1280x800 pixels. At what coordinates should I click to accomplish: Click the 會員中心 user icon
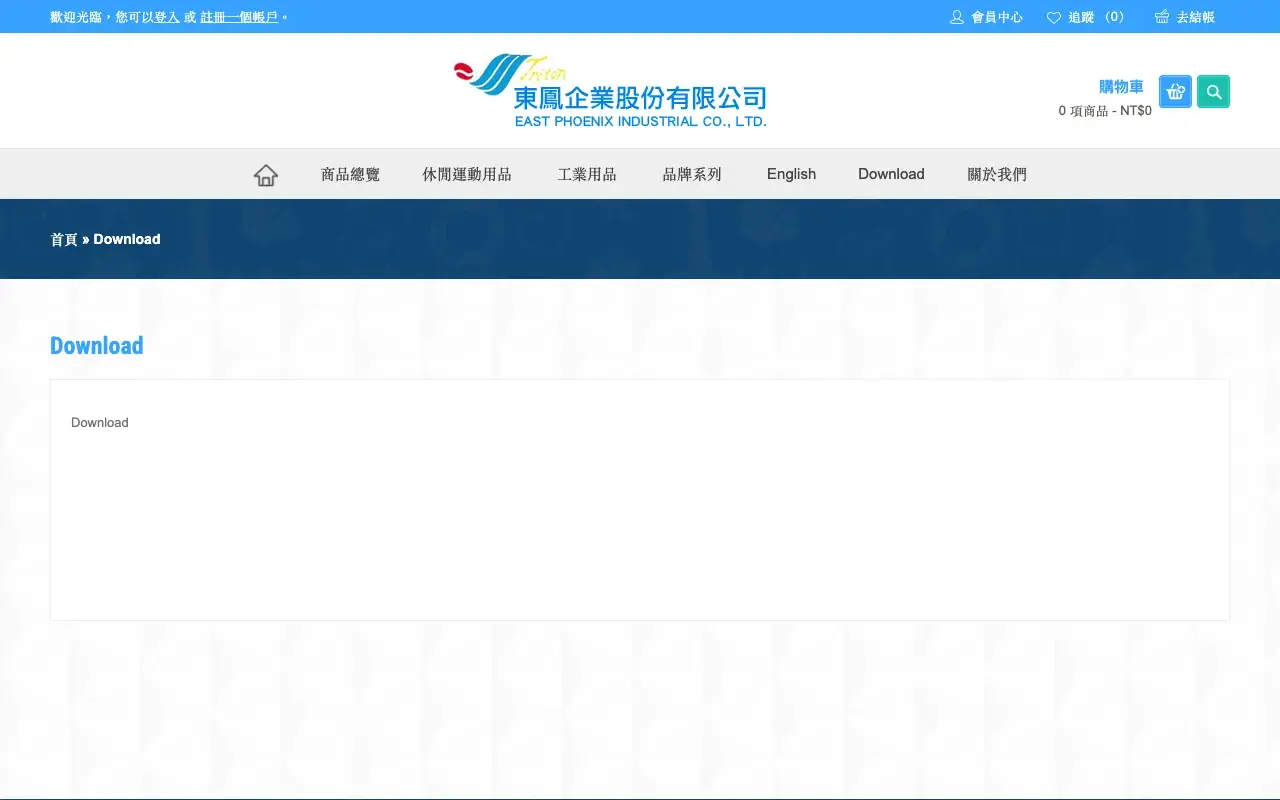pos(957,17)
